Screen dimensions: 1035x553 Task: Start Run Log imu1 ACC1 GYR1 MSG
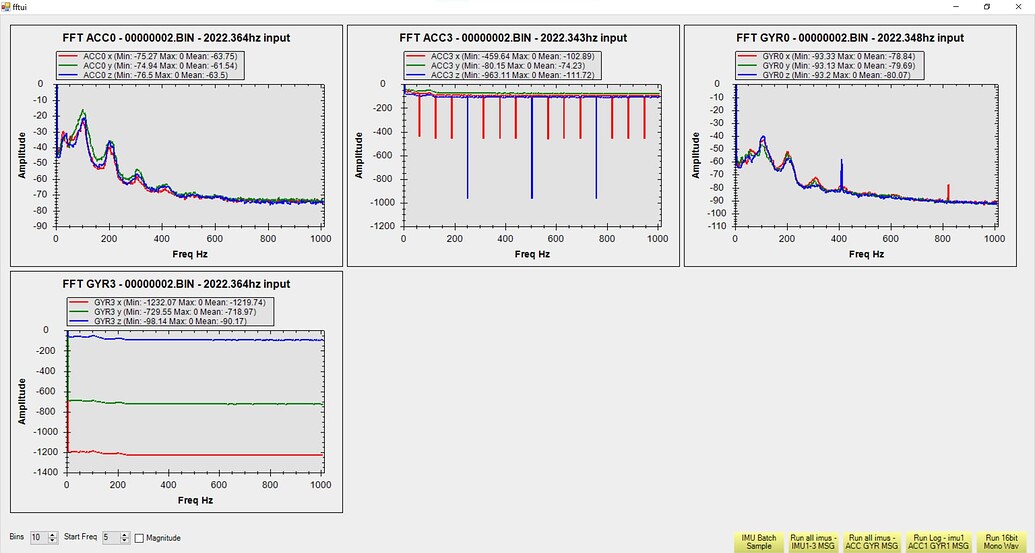point(936,541)
